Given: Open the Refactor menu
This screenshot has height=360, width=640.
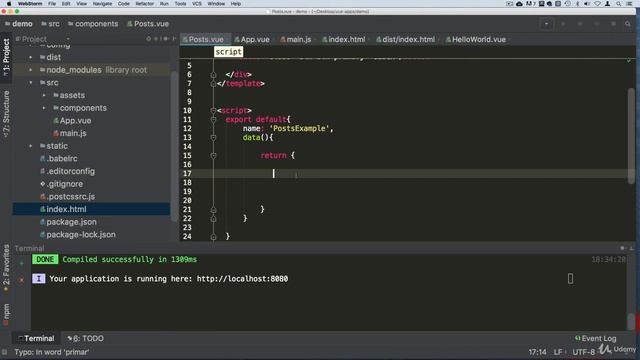Looking at the screenshot, I should point(144,4).
